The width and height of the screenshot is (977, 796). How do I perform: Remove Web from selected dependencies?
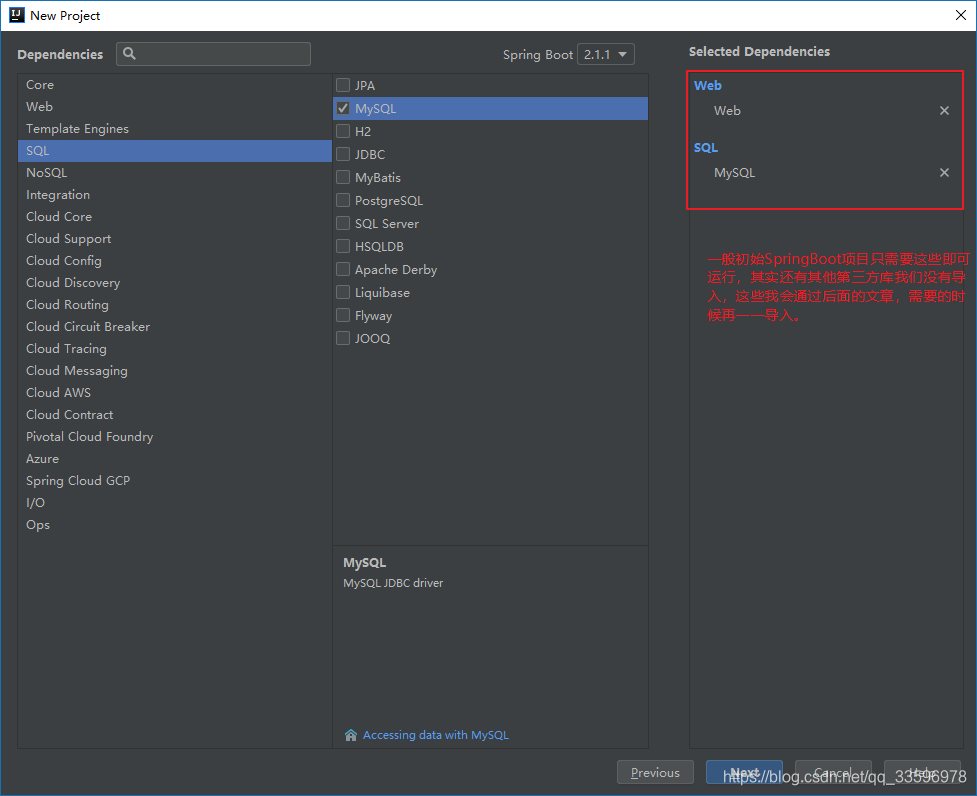pos(944,111)
